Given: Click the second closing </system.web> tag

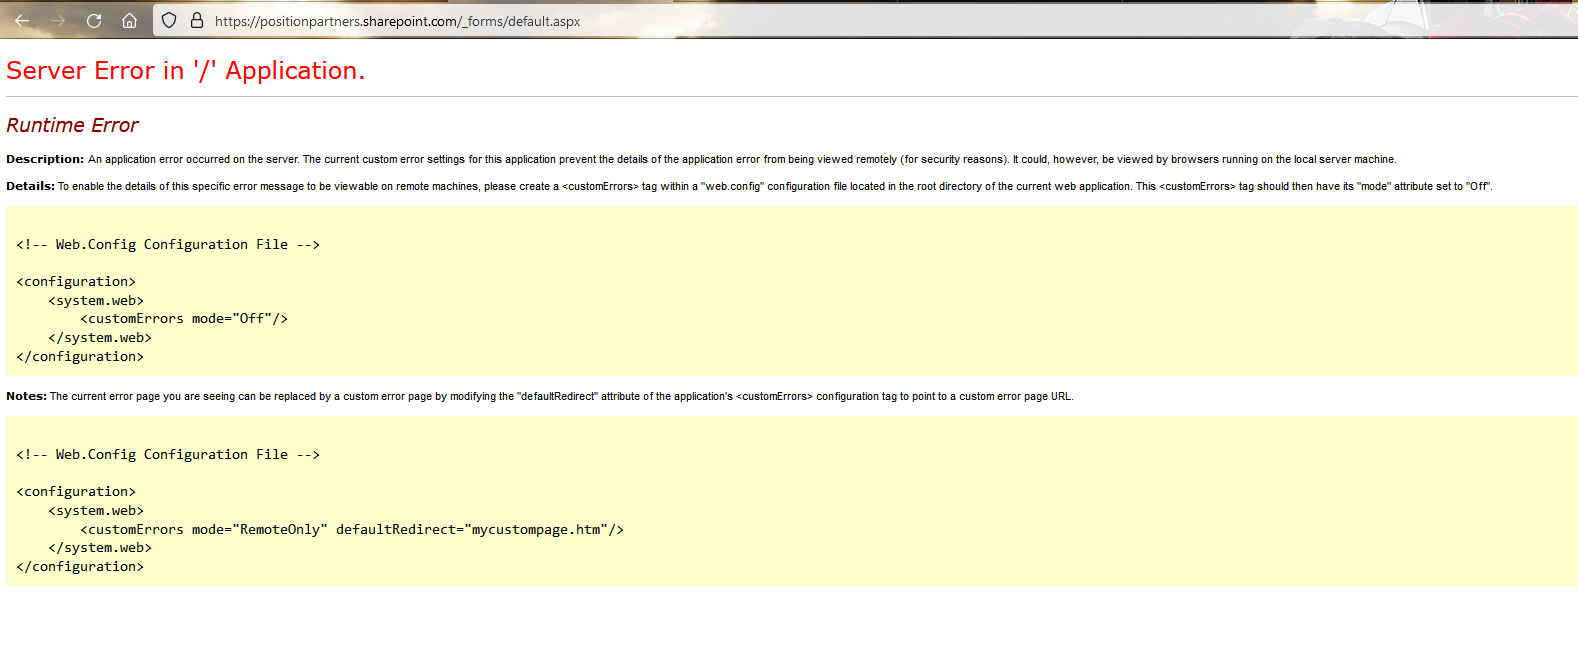Looking at the screenshot, I should [100, 548].
